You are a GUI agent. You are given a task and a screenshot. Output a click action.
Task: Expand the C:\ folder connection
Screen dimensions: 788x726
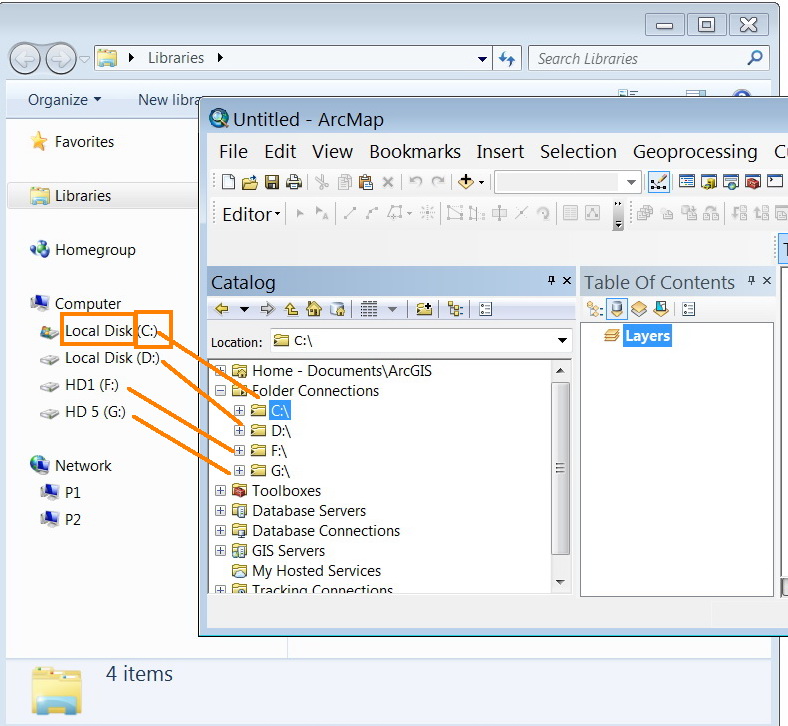[239, 410]
